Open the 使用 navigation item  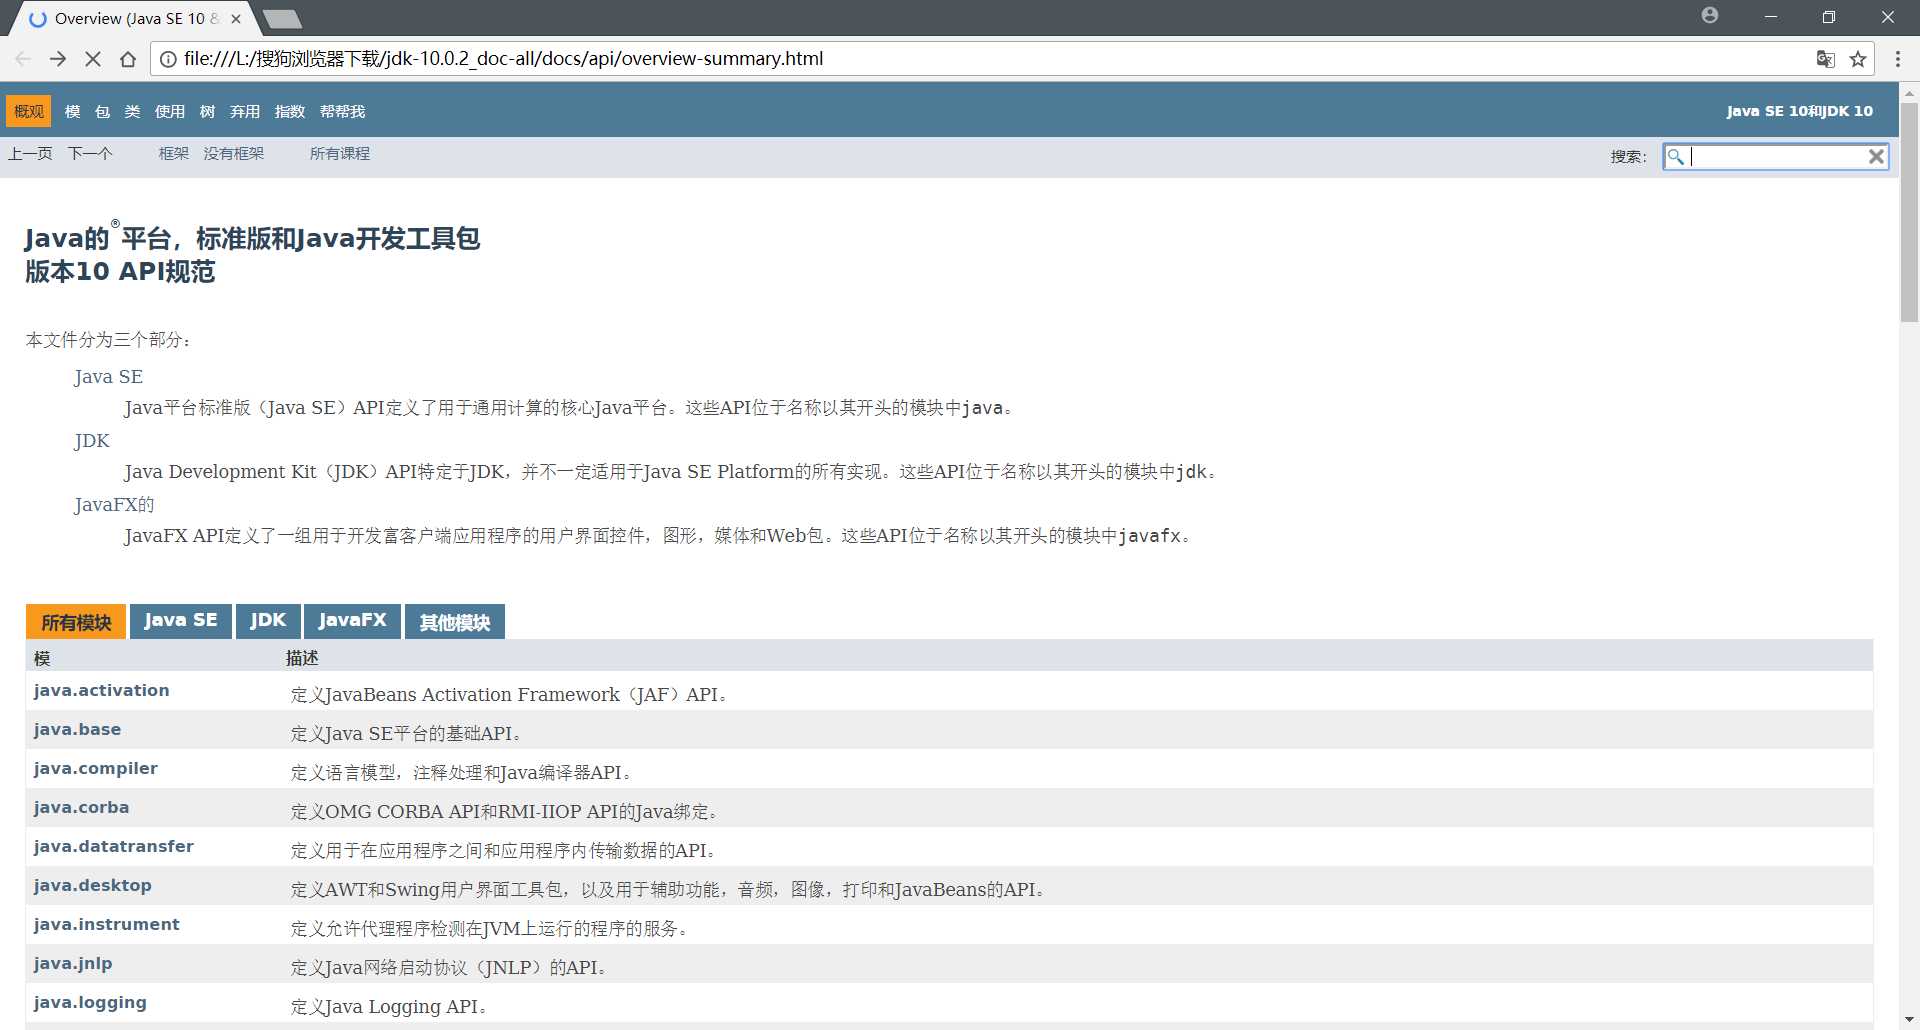point(170,111)
